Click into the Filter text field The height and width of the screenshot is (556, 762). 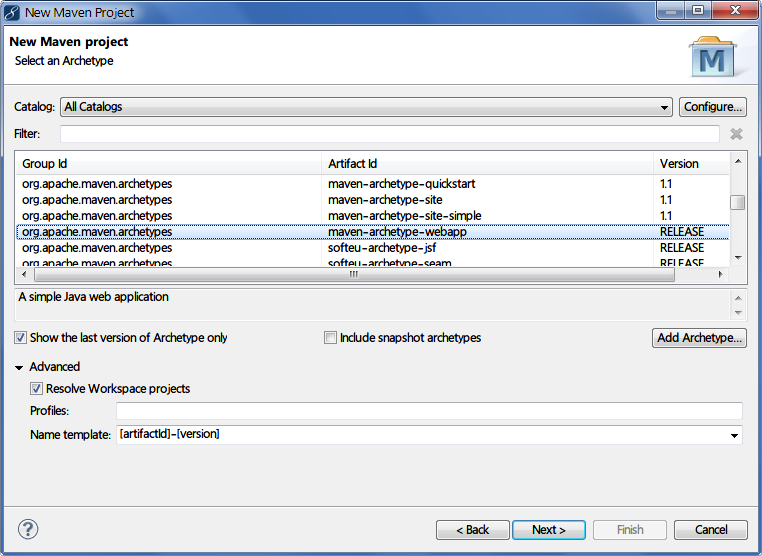[x=389, y=134]
